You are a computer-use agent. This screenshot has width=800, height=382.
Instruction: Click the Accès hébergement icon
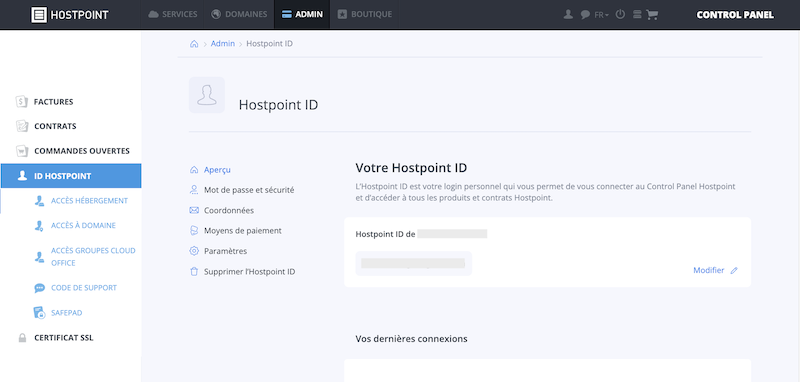pos(39,201)
